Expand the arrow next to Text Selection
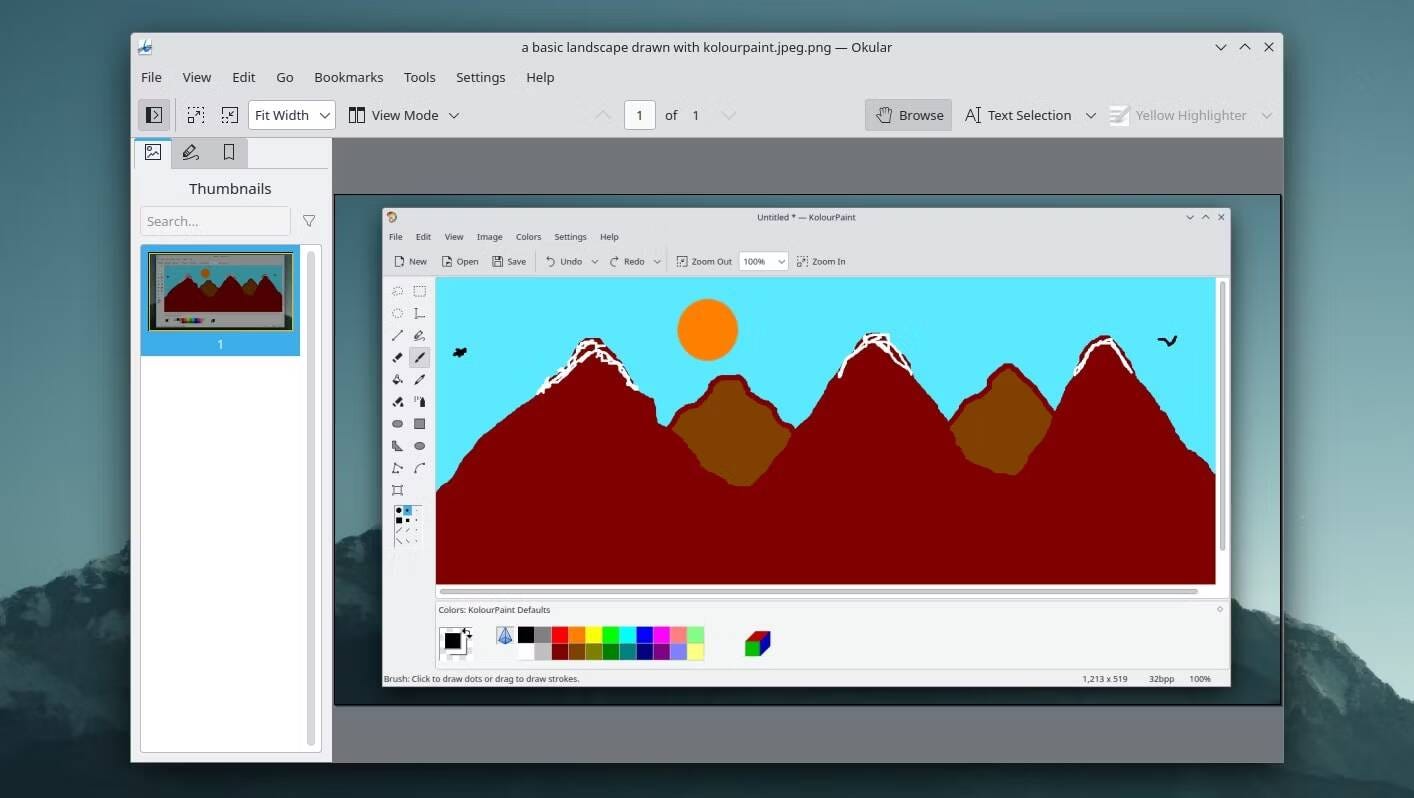The image size is (1414, 798). coord(1091,115)
